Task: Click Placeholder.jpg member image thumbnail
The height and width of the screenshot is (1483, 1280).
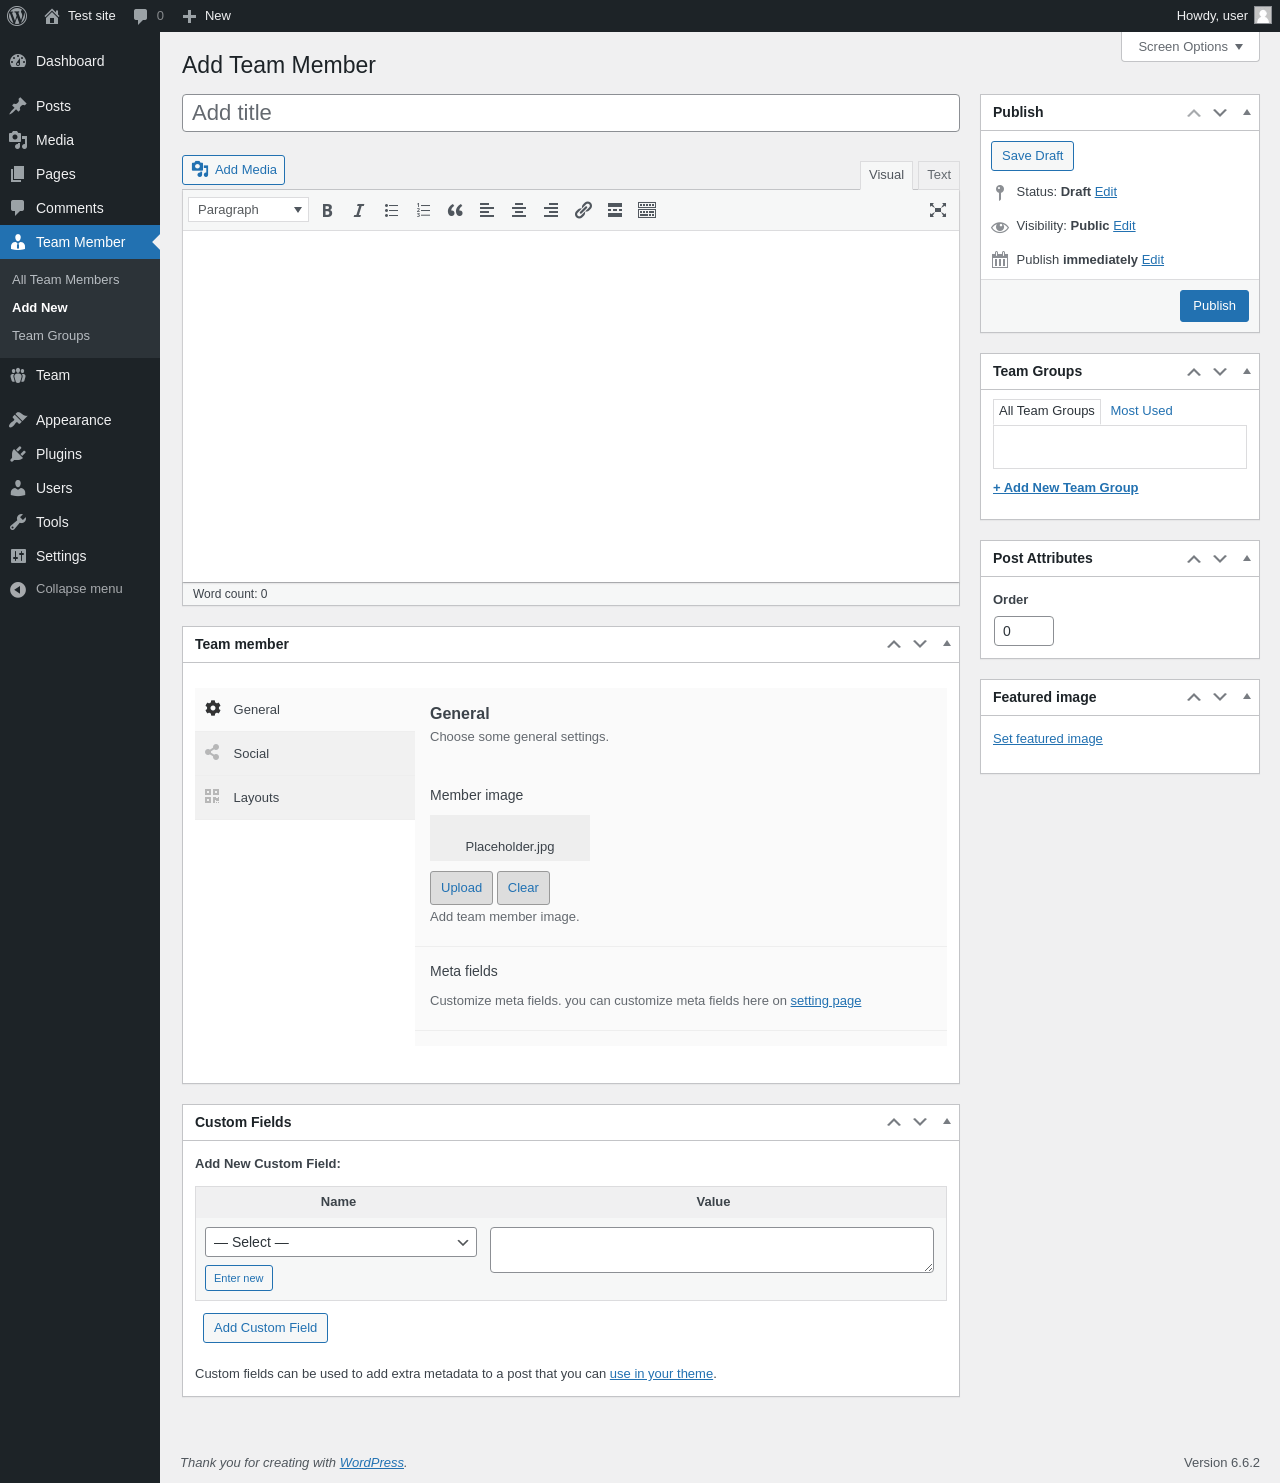Action: click(510, 838)
